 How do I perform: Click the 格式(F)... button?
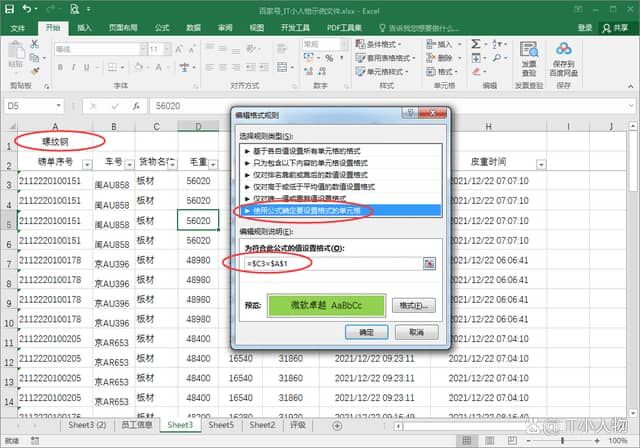click(x=413, y=305)
